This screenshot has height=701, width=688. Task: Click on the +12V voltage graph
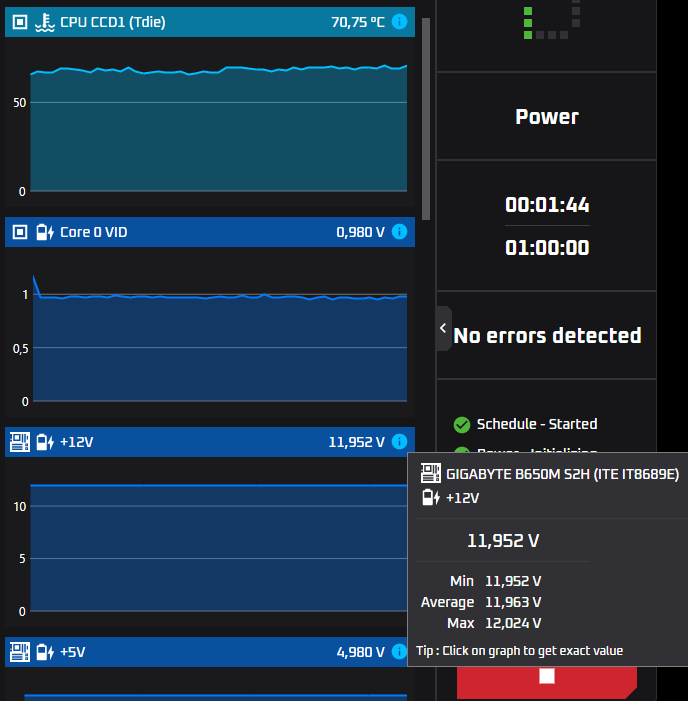(219, 548)
